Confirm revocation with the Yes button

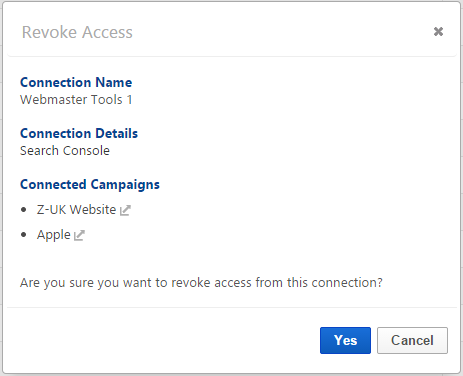(345, 340)
